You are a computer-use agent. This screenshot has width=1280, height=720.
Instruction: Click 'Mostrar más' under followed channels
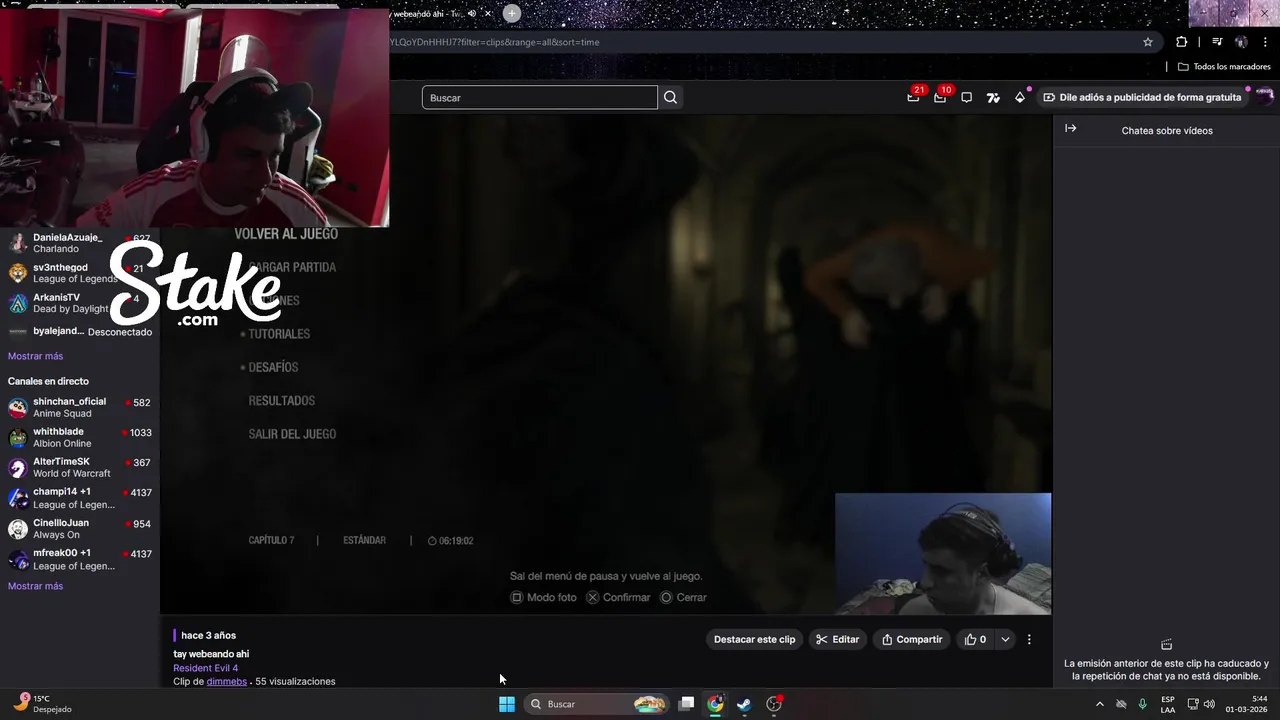(x=35, y=356)
